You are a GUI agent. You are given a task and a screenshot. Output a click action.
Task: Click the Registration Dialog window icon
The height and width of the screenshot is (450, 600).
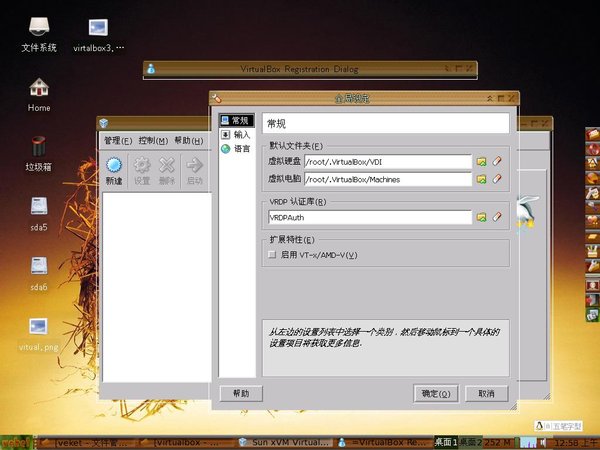(151, 69)
